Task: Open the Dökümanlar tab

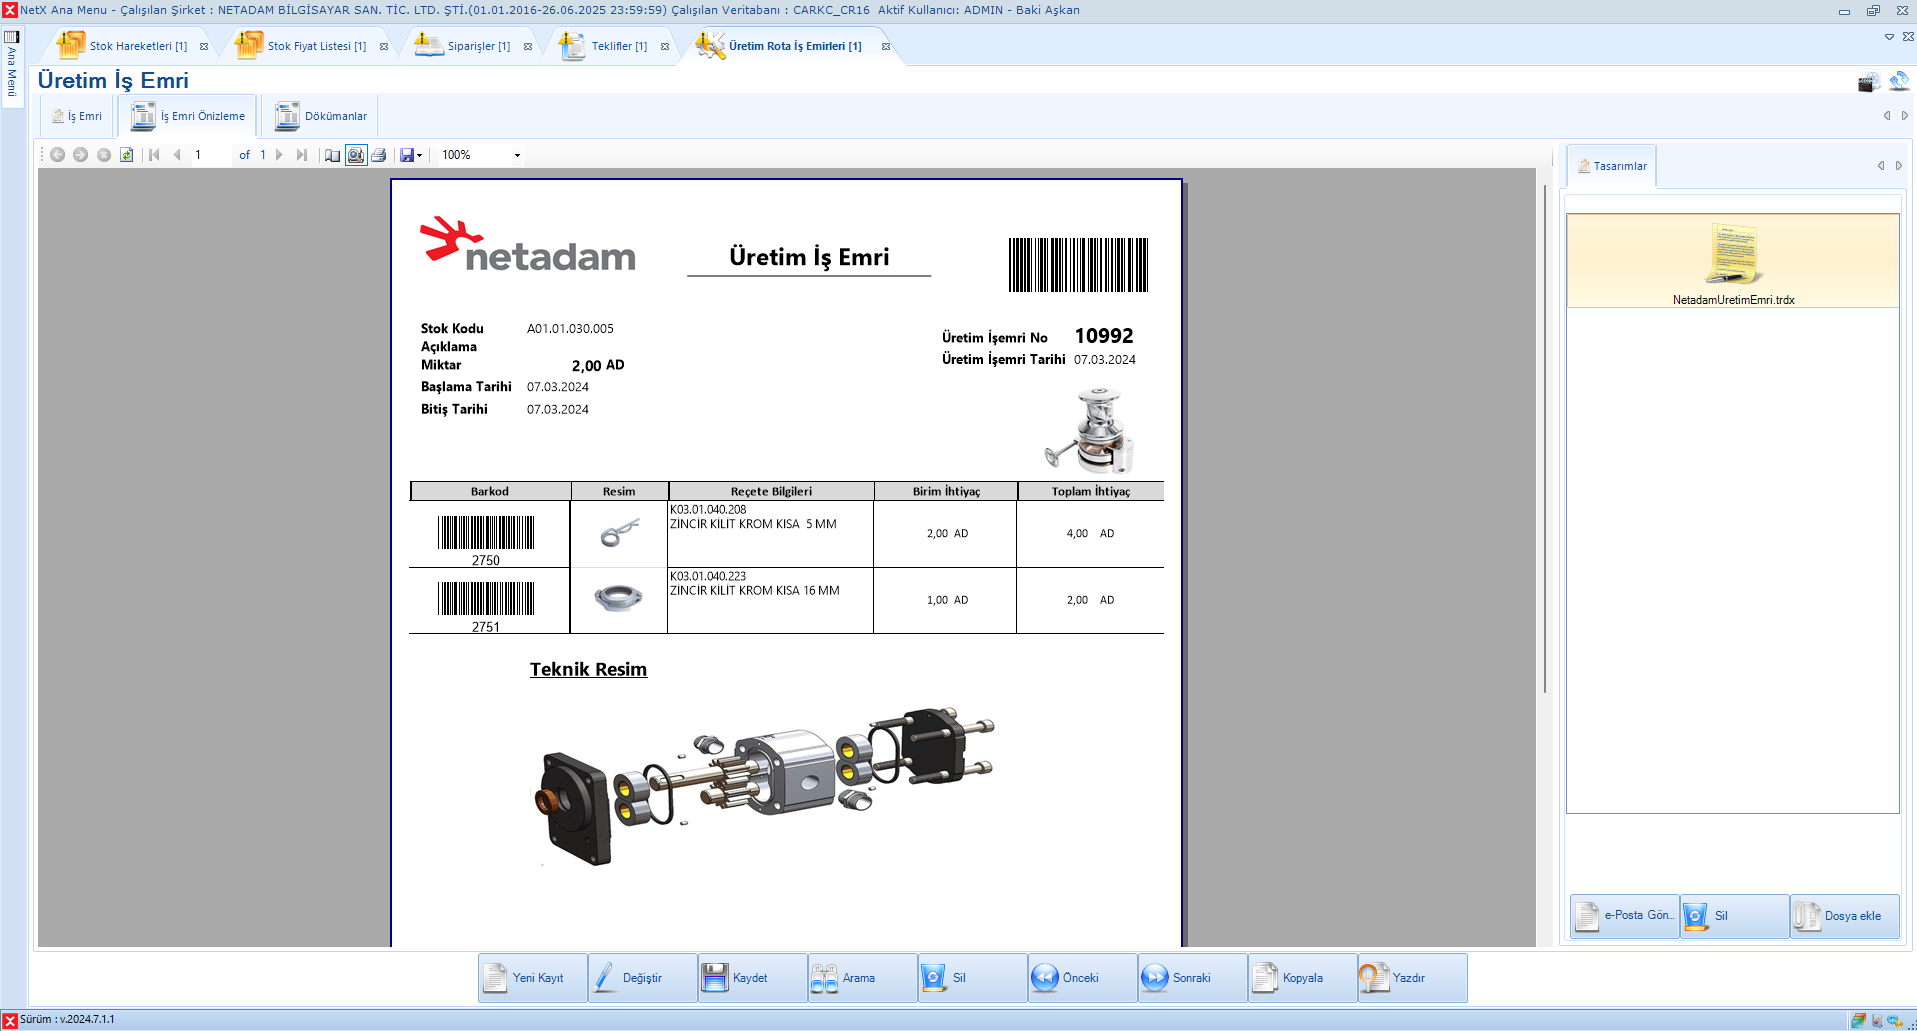Action: point(322,116)
